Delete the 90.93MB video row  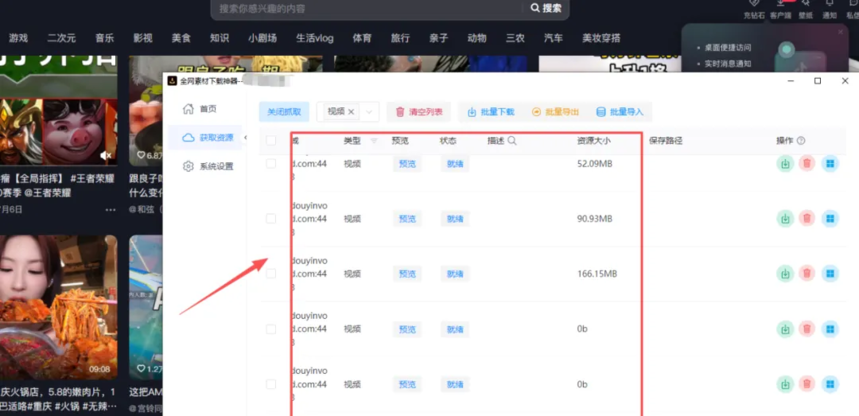[807, 218]
